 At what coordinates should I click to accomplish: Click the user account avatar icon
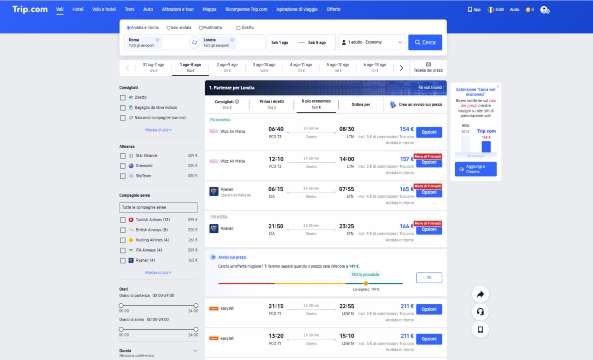[x=545, y=10]
